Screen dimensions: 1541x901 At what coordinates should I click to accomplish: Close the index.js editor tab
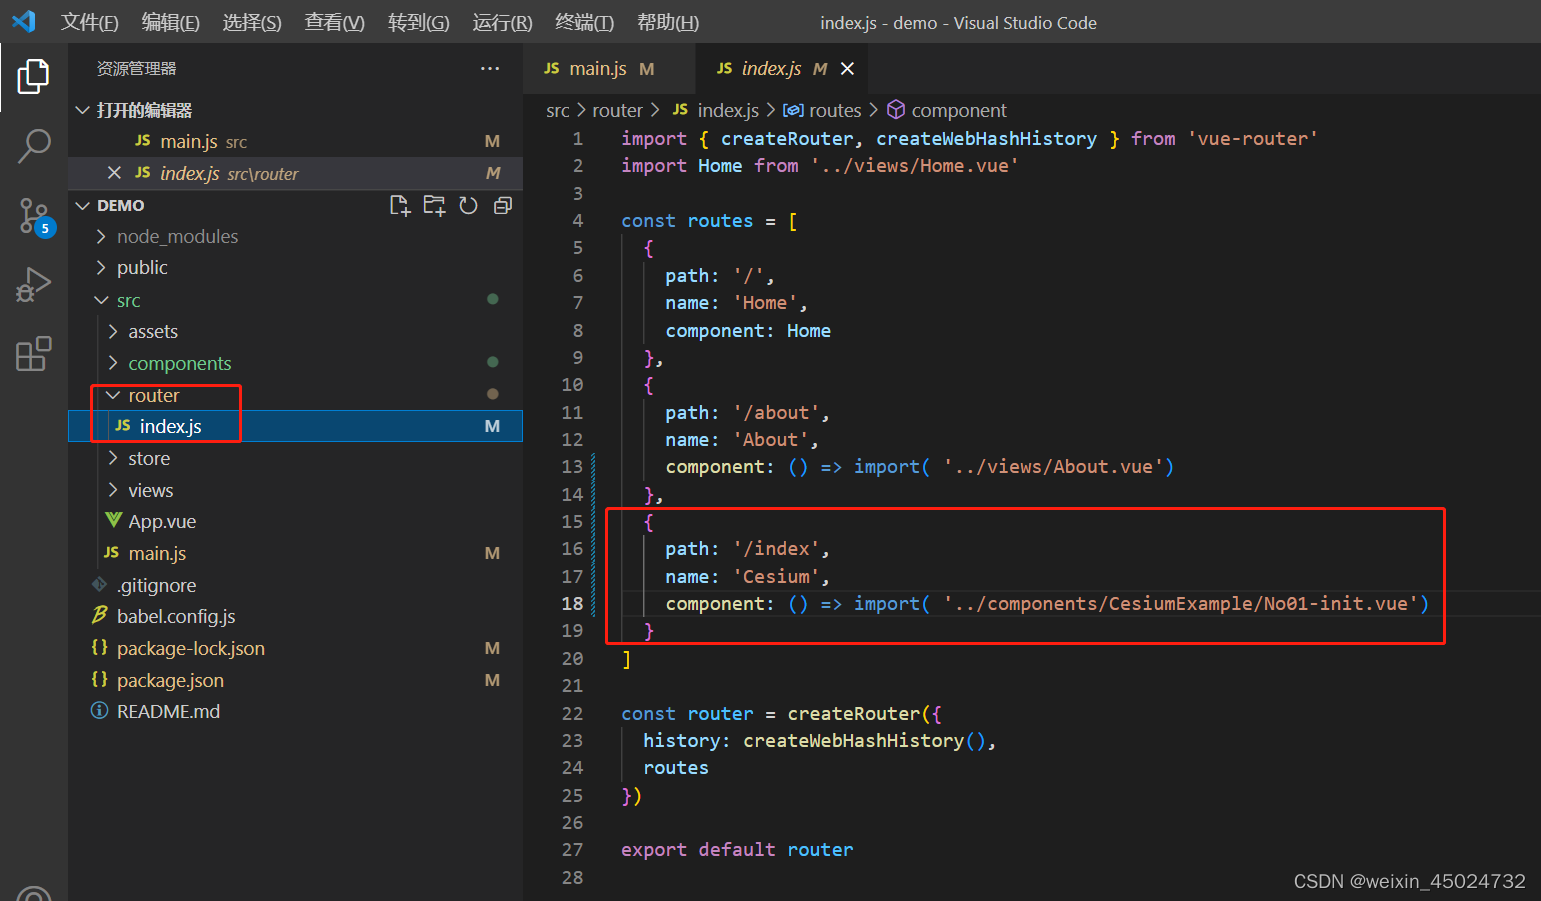847,69
